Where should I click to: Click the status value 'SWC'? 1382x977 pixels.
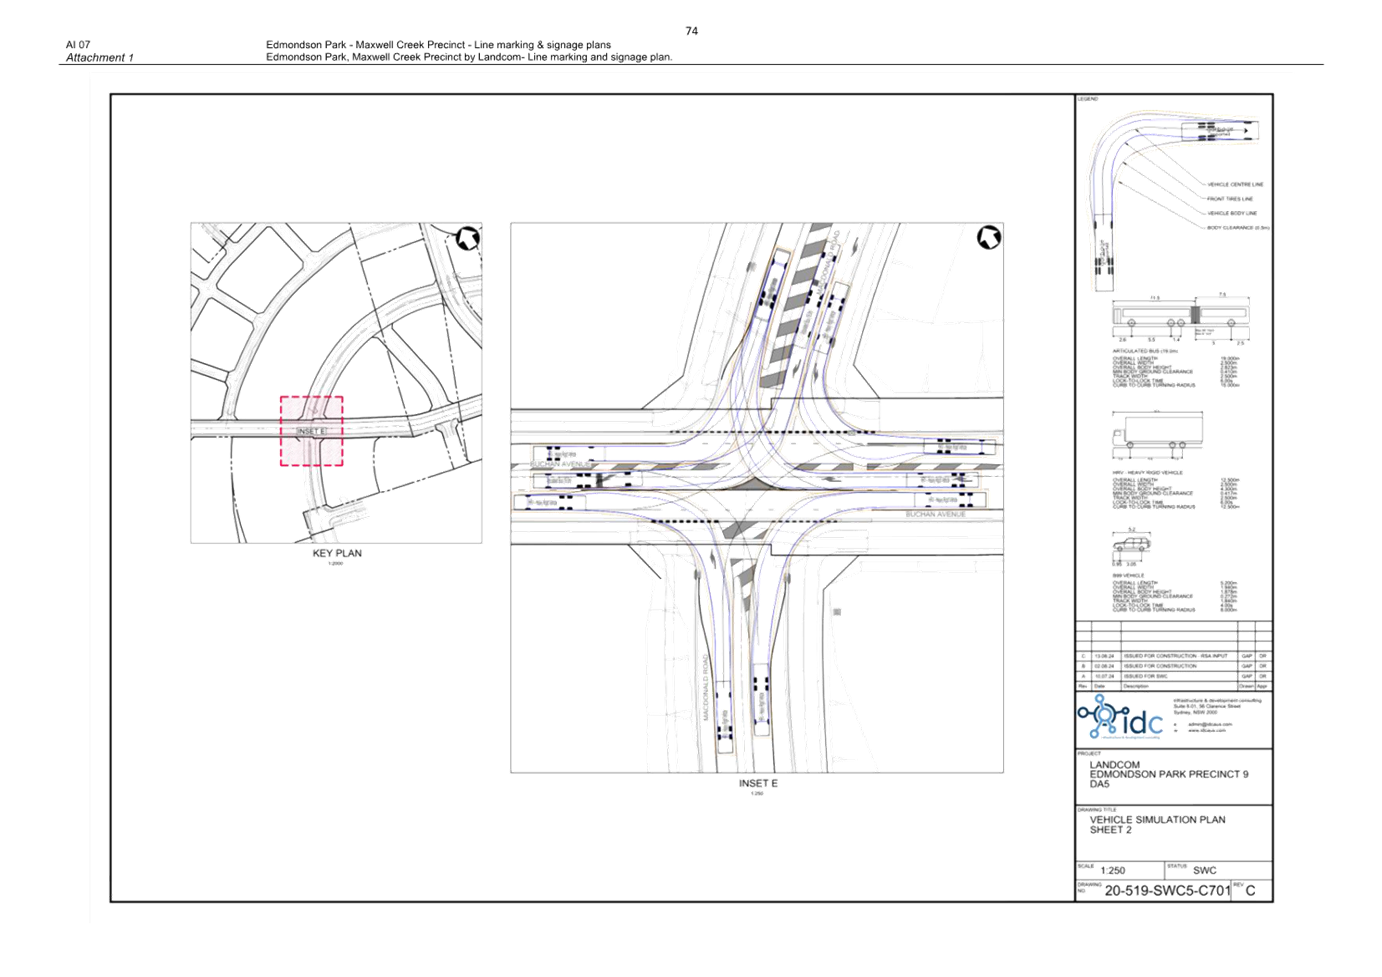pyautogui.click(x=1205, y=870)
